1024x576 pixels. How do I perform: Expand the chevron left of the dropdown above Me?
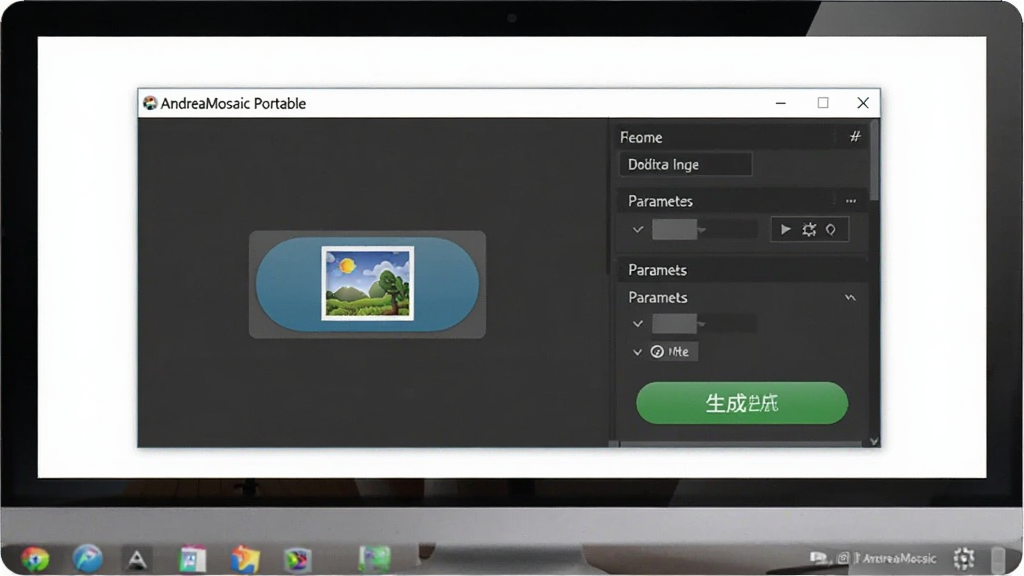(x=638, y=323)
